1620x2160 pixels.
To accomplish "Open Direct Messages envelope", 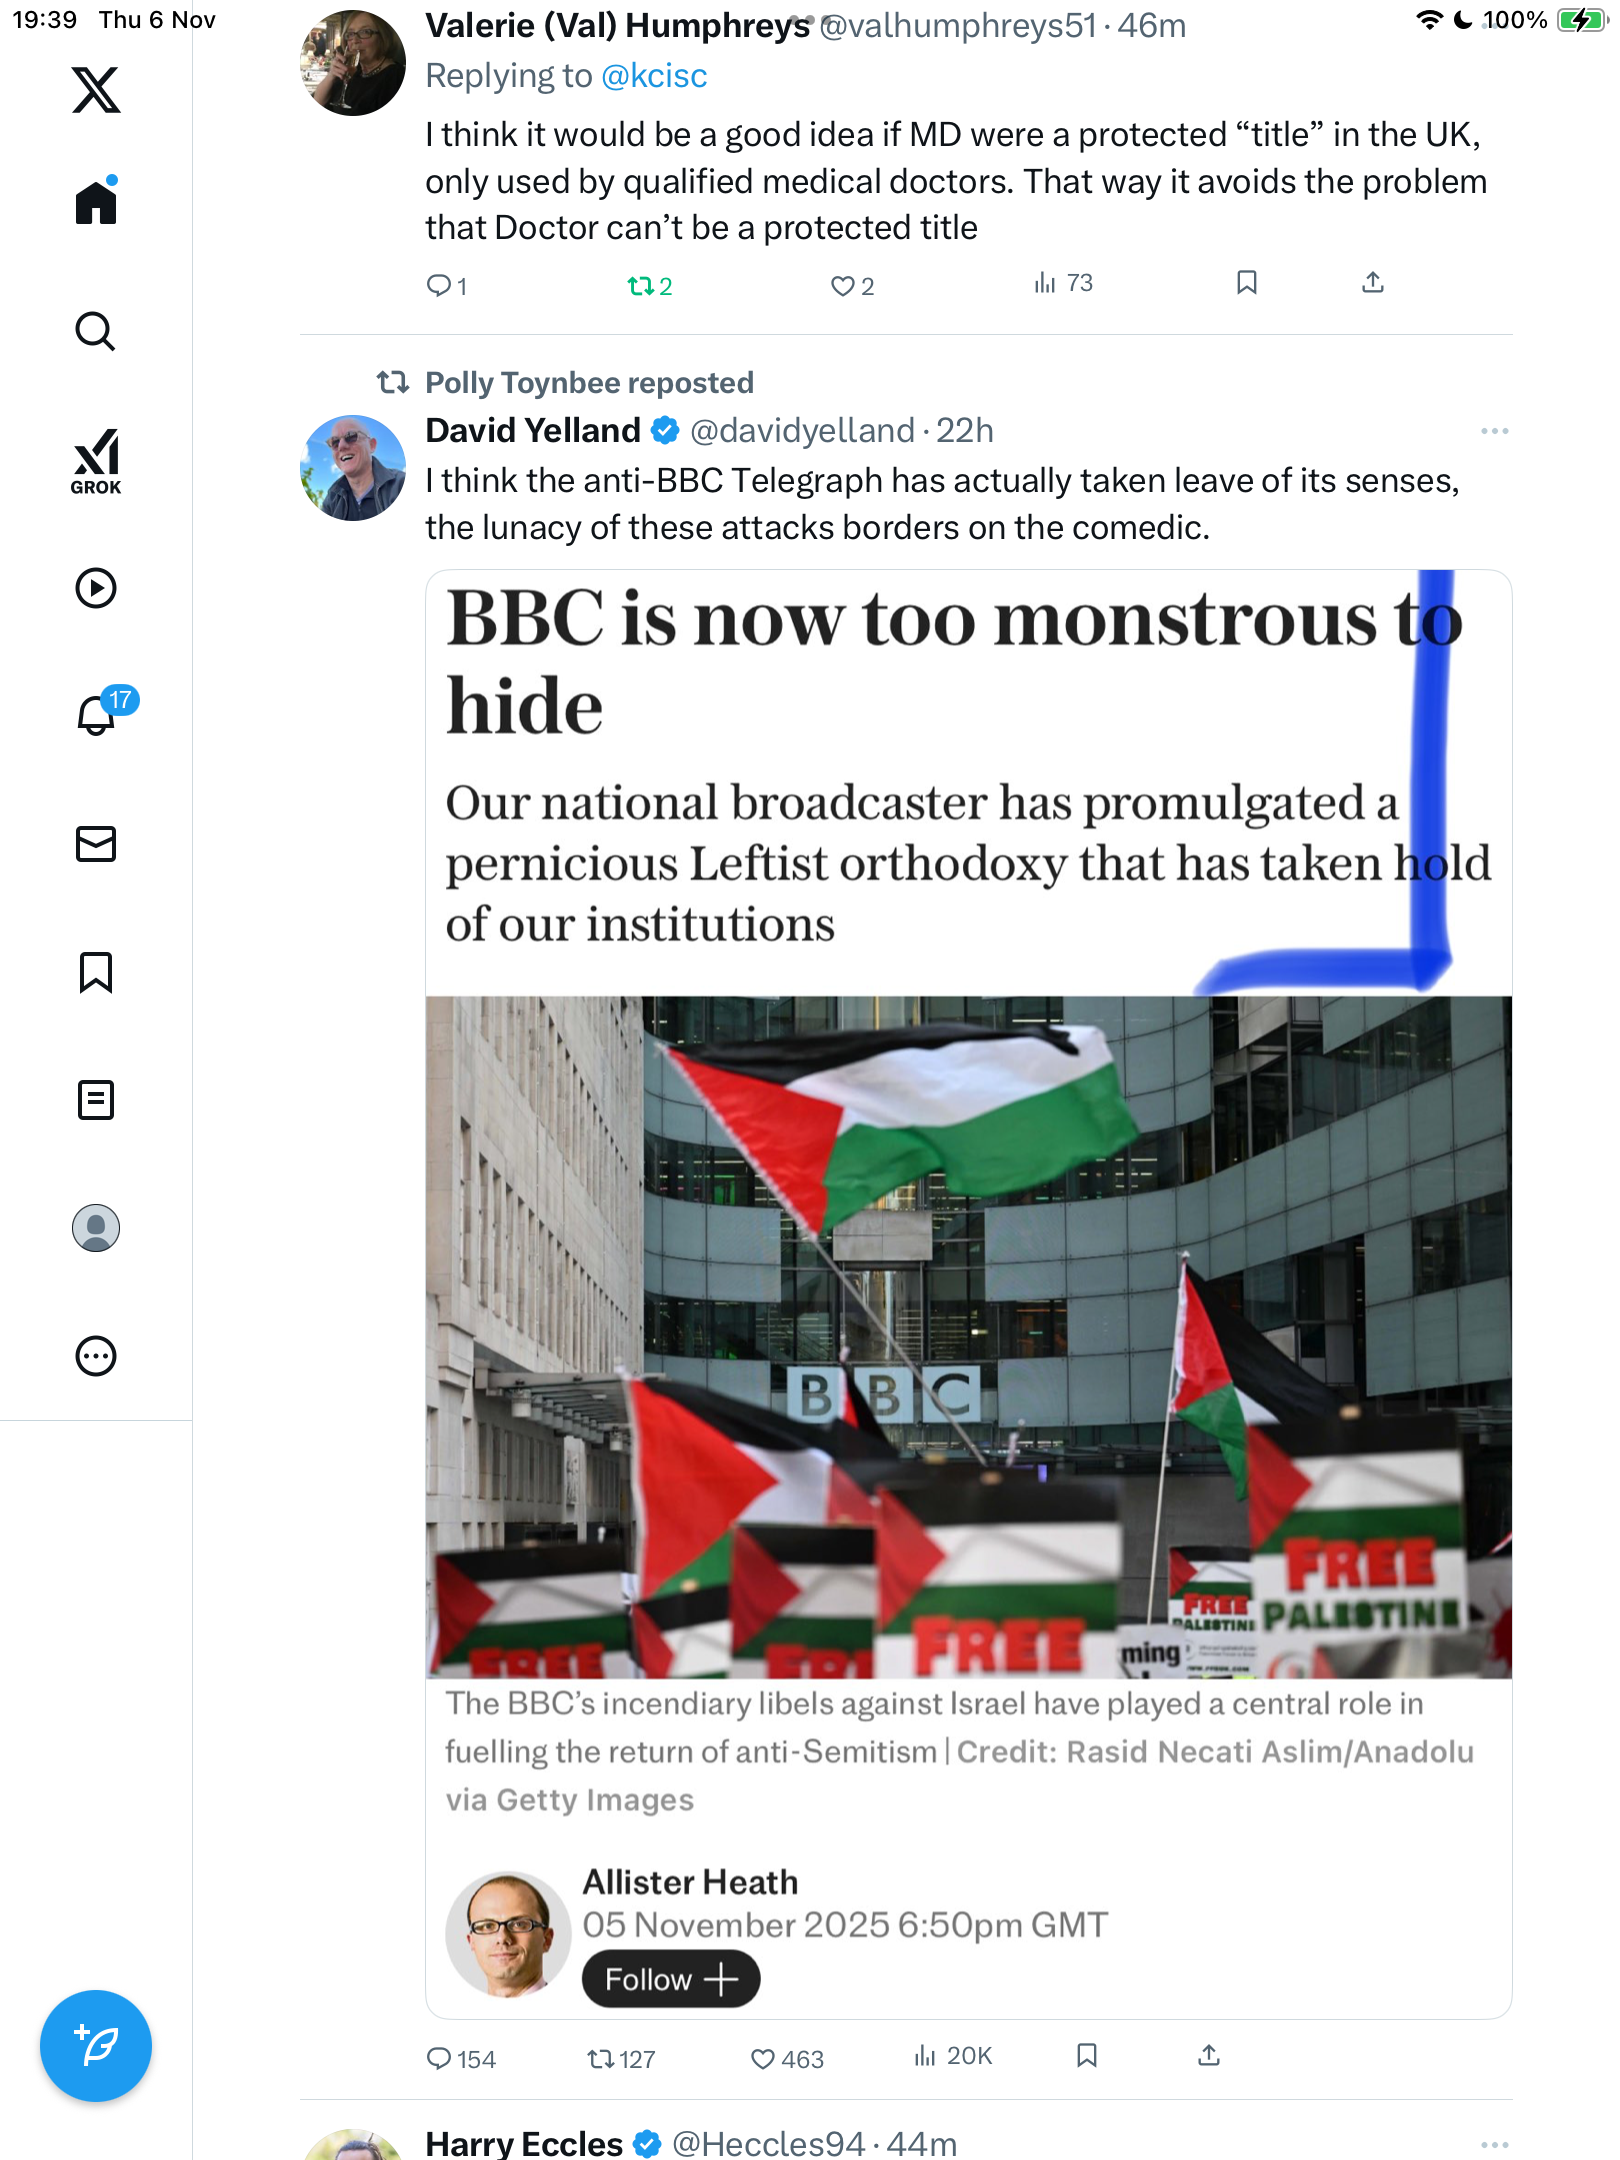I will [x=96, y=844].
